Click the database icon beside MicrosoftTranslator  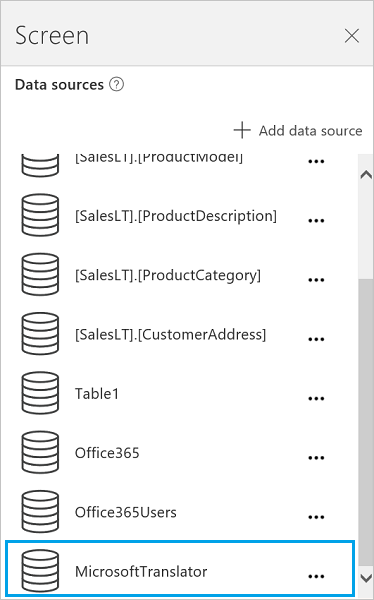(x=40, y=571)
